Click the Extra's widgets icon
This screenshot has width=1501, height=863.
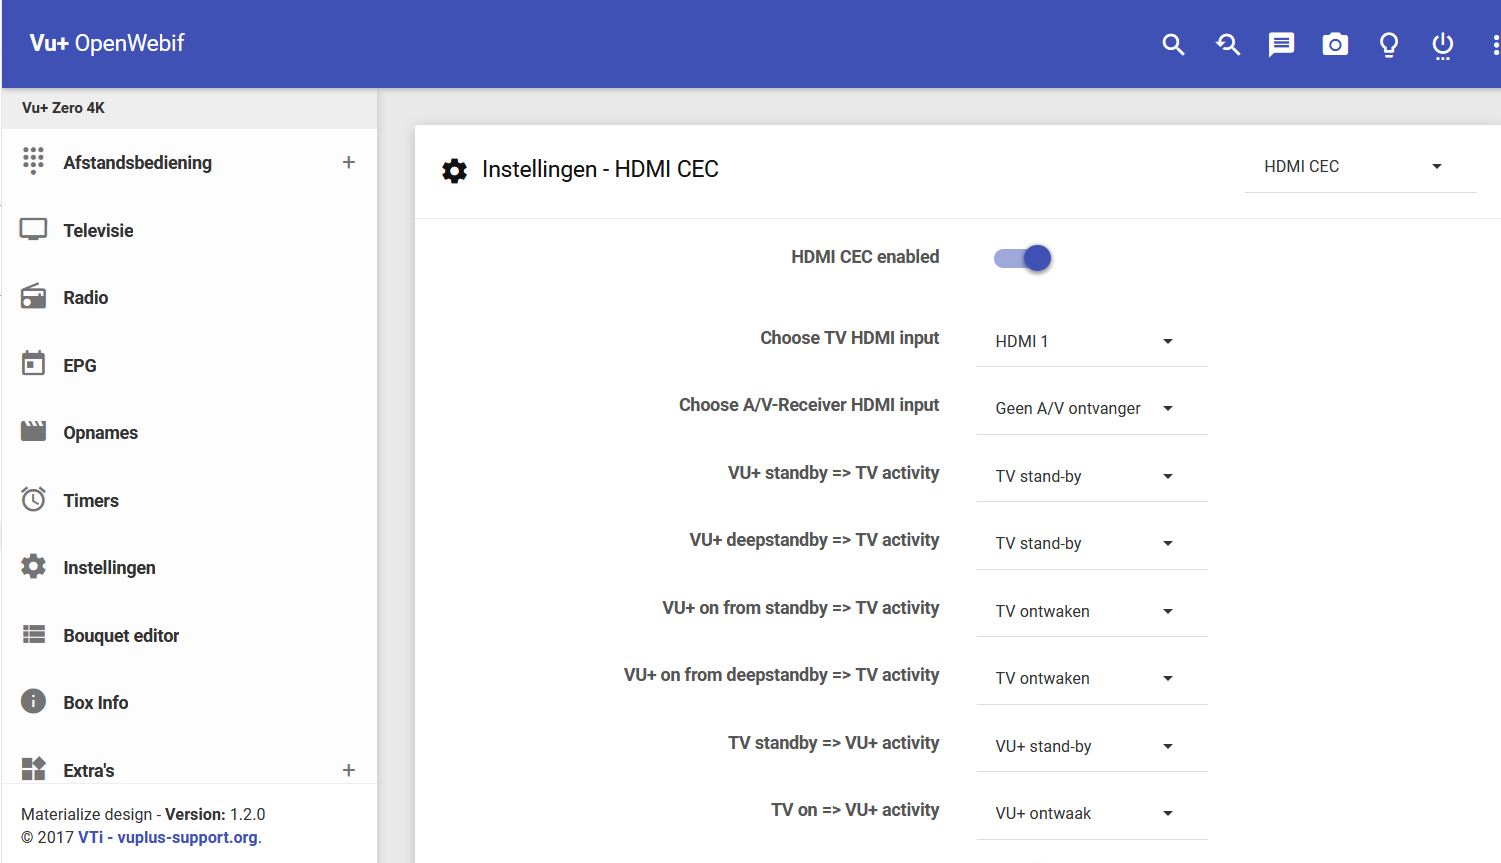pos(33,768)
